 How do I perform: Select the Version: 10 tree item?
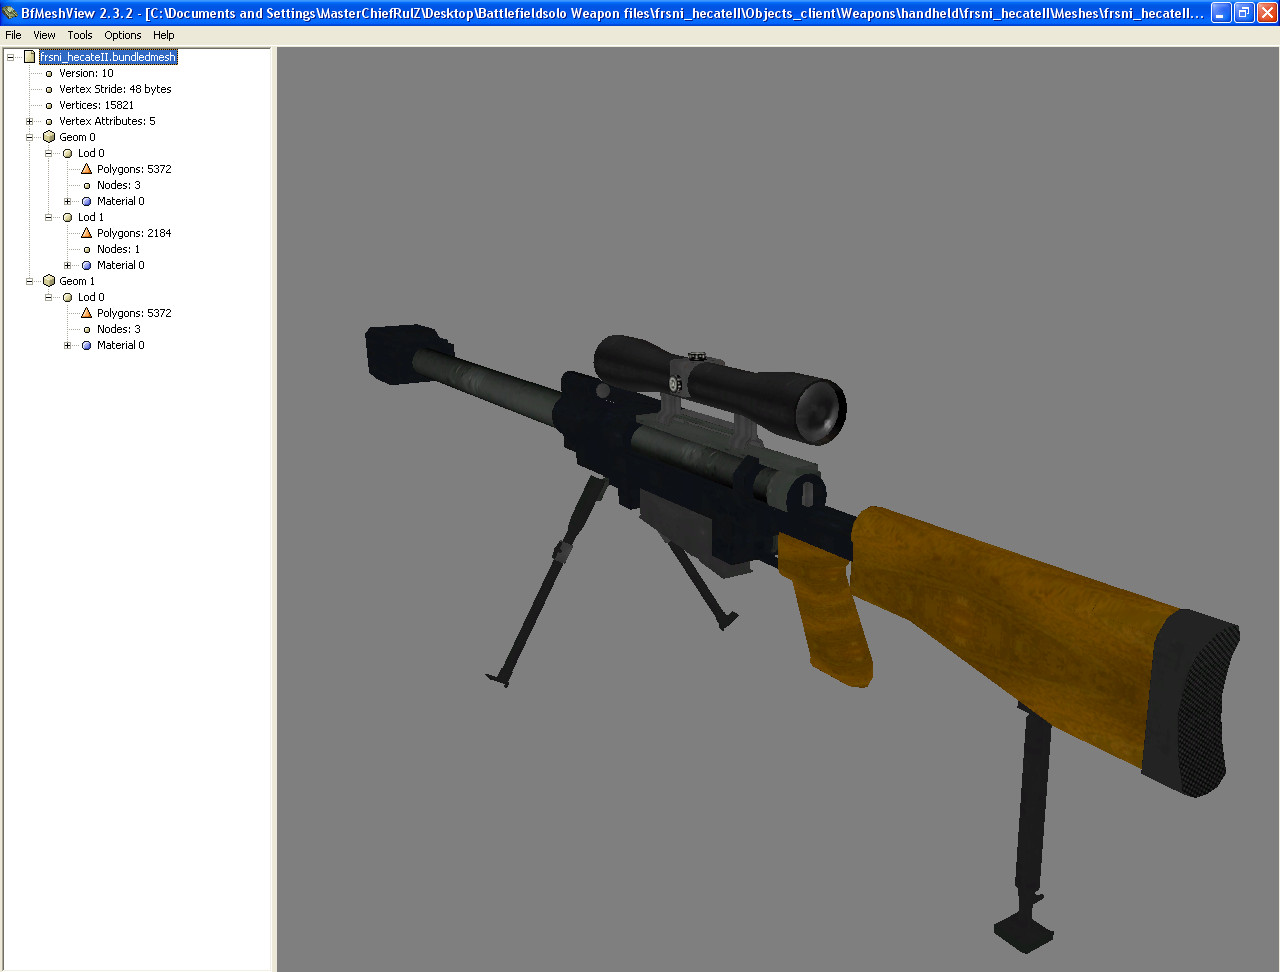pos(88,73)
